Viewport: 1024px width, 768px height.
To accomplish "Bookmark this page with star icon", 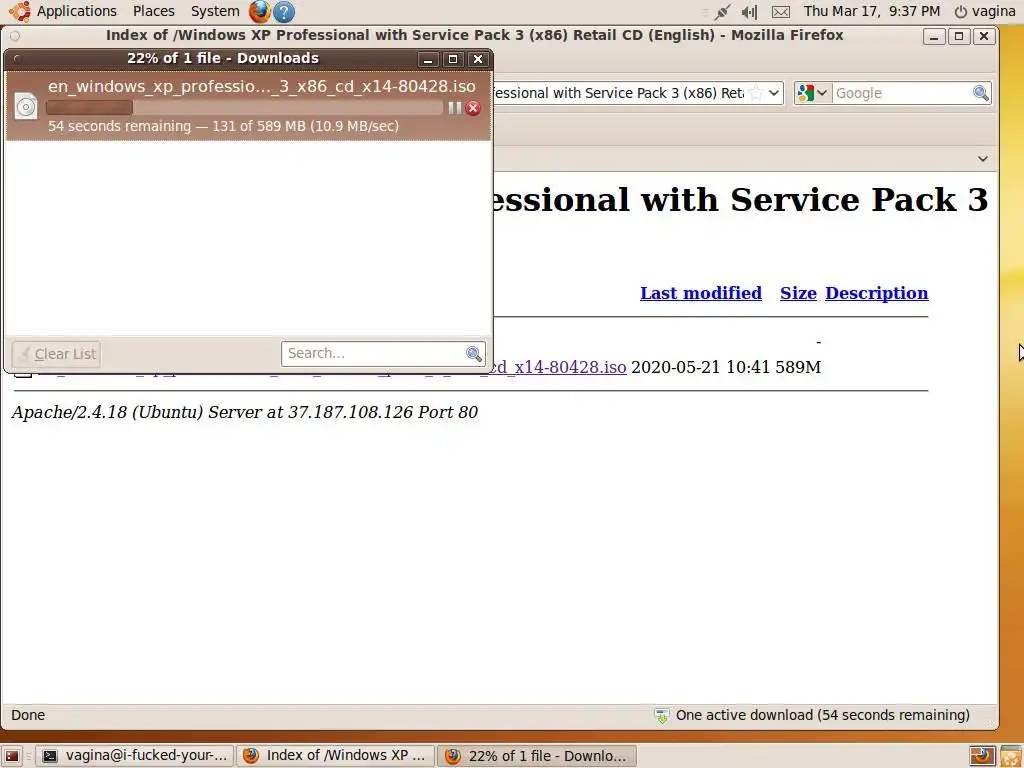I will pos(756,93).
